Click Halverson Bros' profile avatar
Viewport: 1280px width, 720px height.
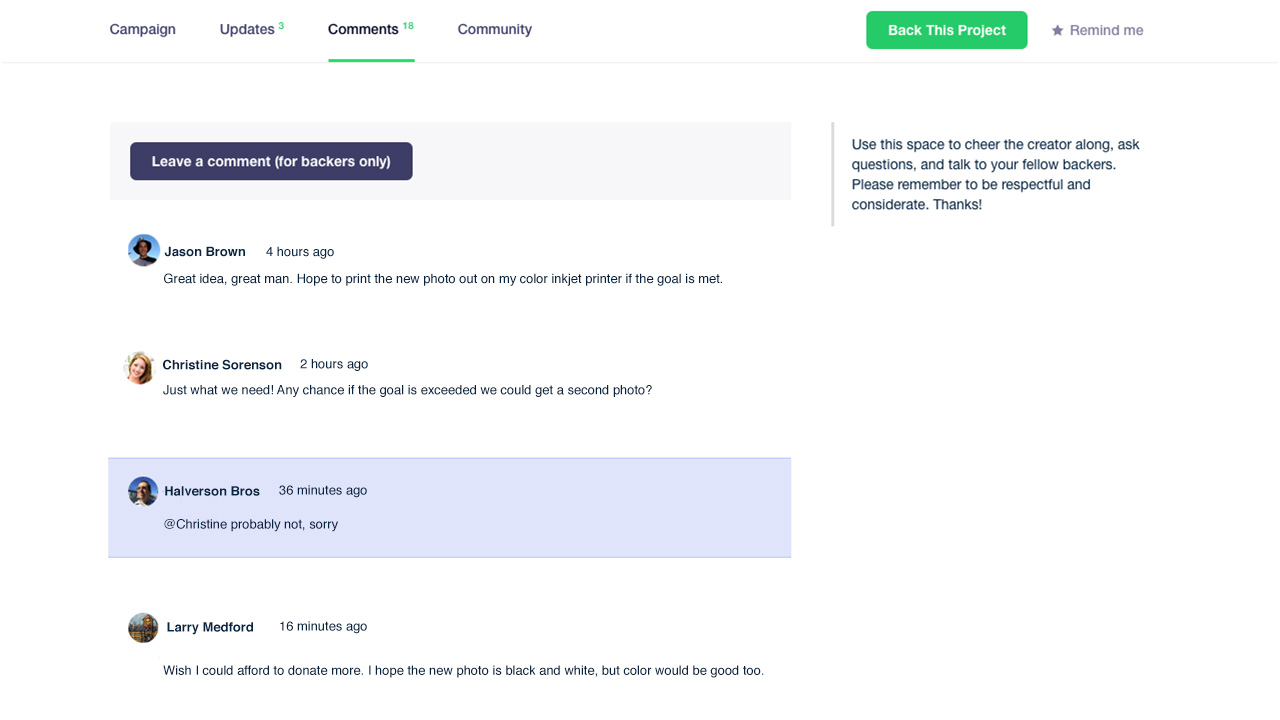click(x=143, y=491)
